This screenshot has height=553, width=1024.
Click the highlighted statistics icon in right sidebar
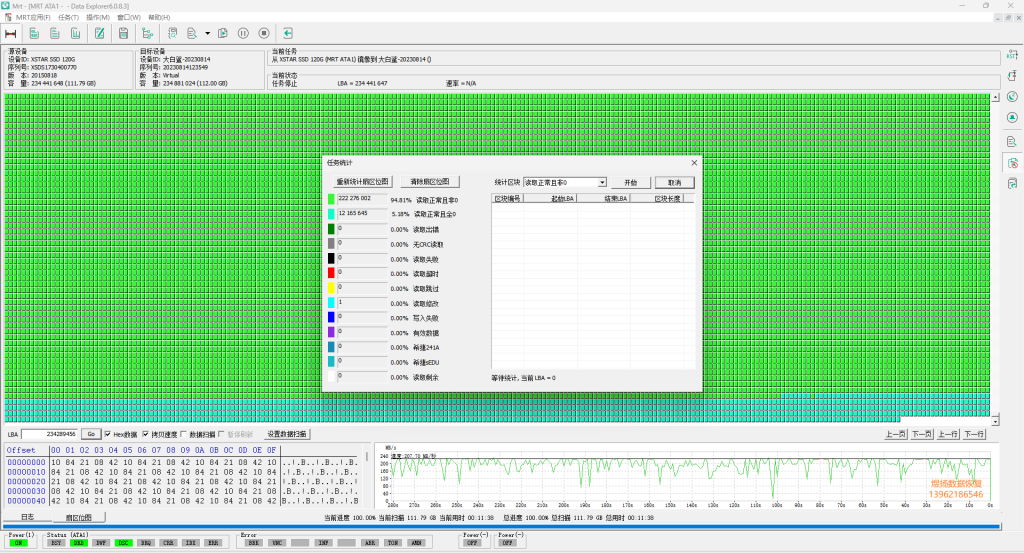coord(1012,163)
